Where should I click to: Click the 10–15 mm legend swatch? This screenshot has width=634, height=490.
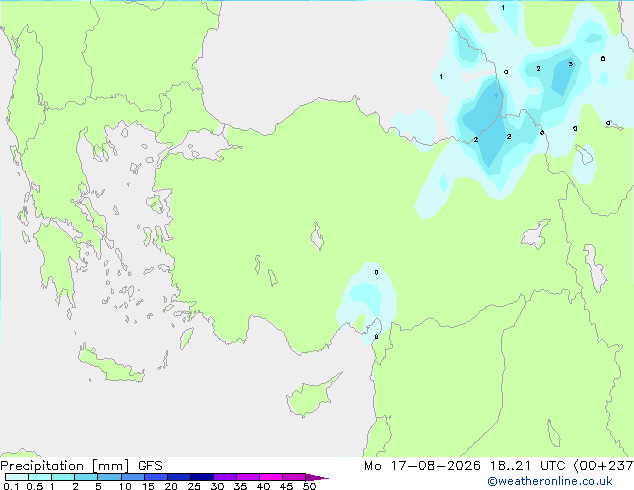pos(132,477)
